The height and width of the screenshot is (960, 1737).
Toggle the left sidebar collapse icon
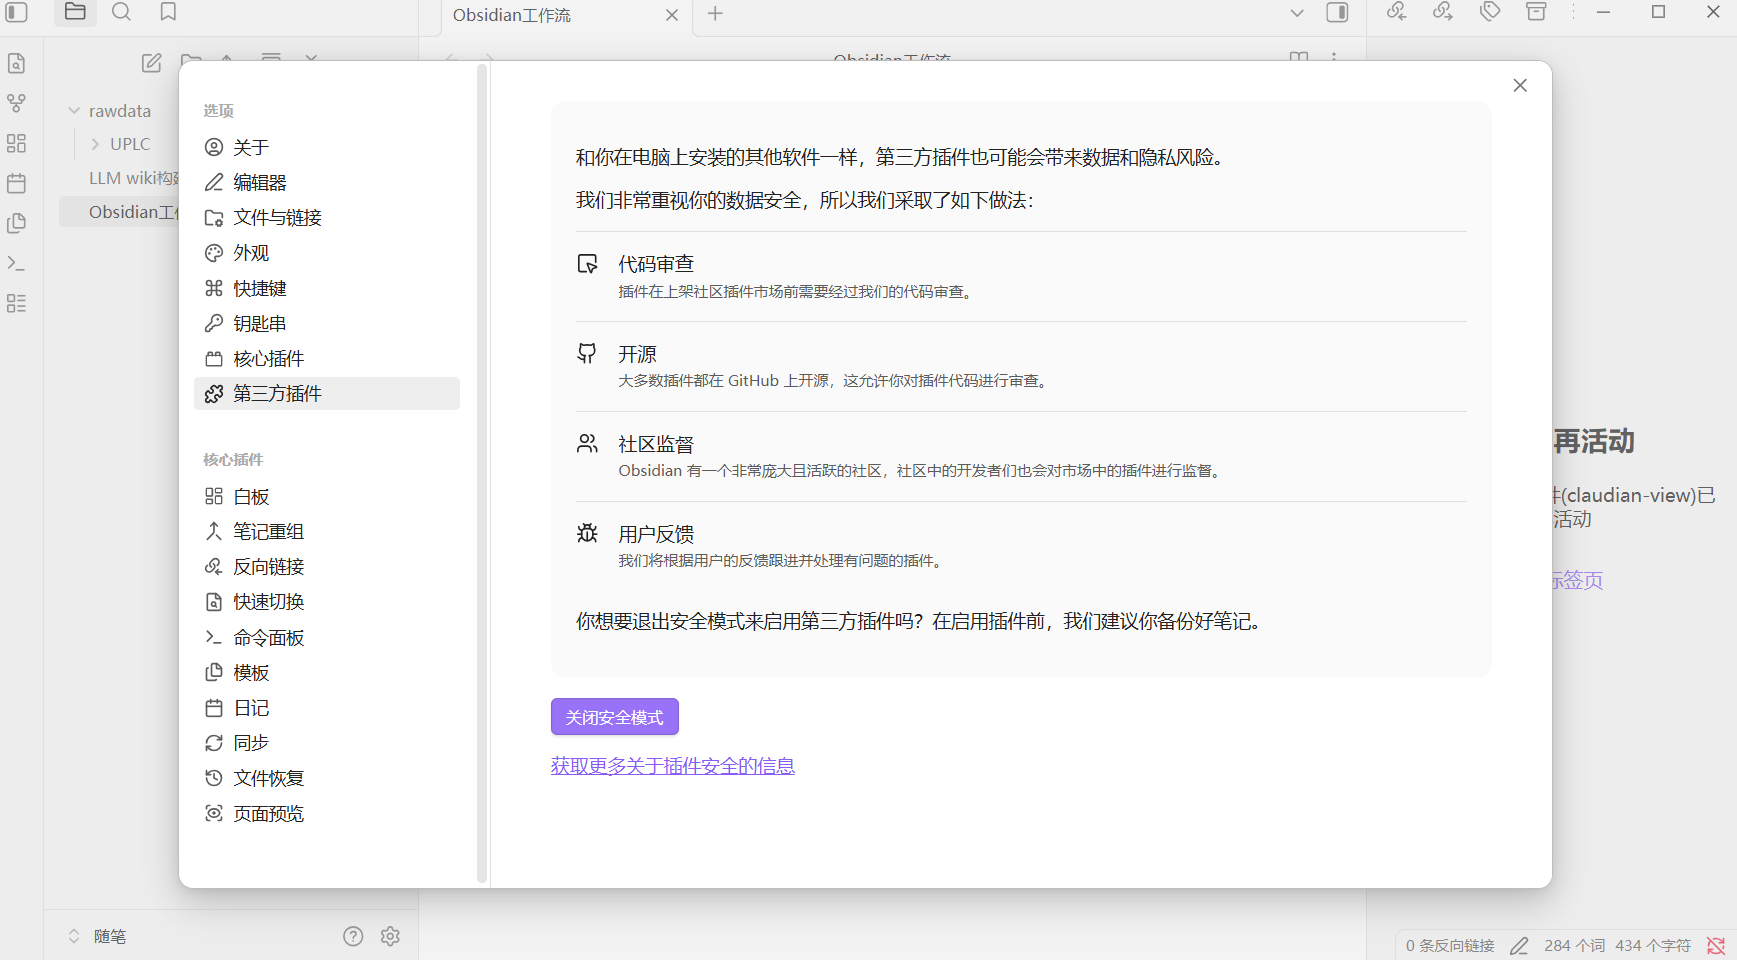click(17, 12)
